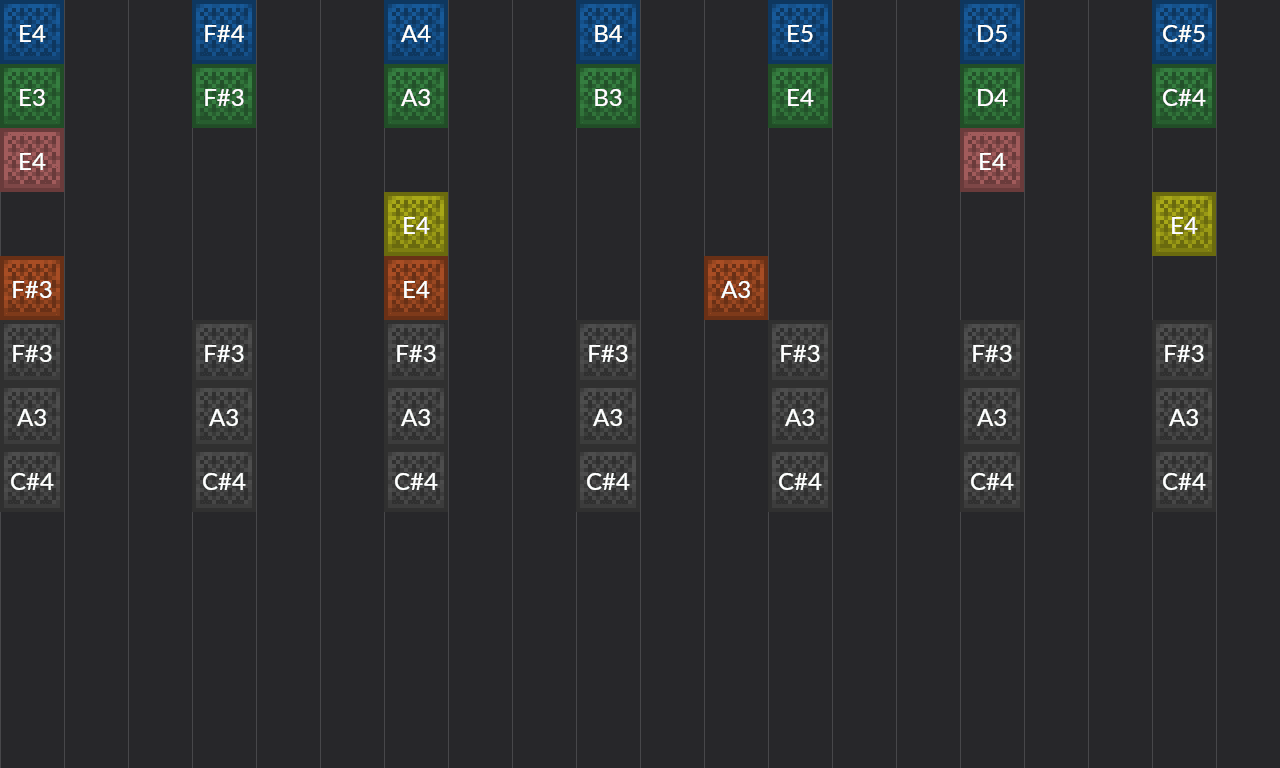Select the blue E5 note block
The image size is (1280, 768).
coord(800,32)
